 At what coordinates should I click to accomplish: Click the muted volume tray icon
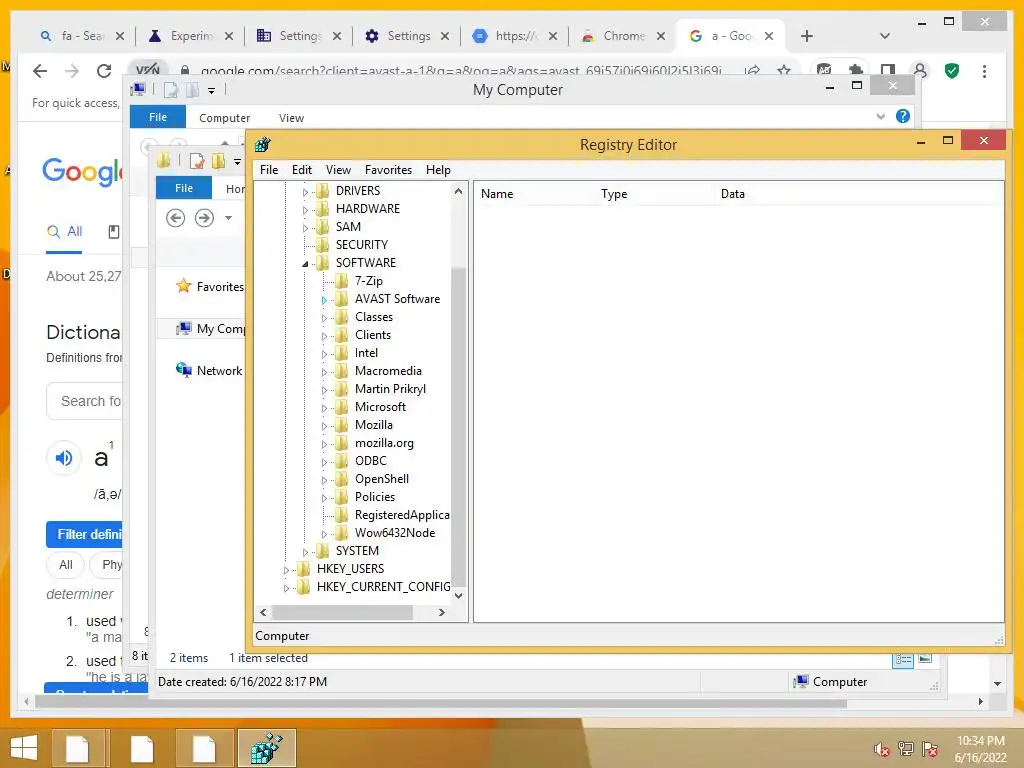[882, 749]
